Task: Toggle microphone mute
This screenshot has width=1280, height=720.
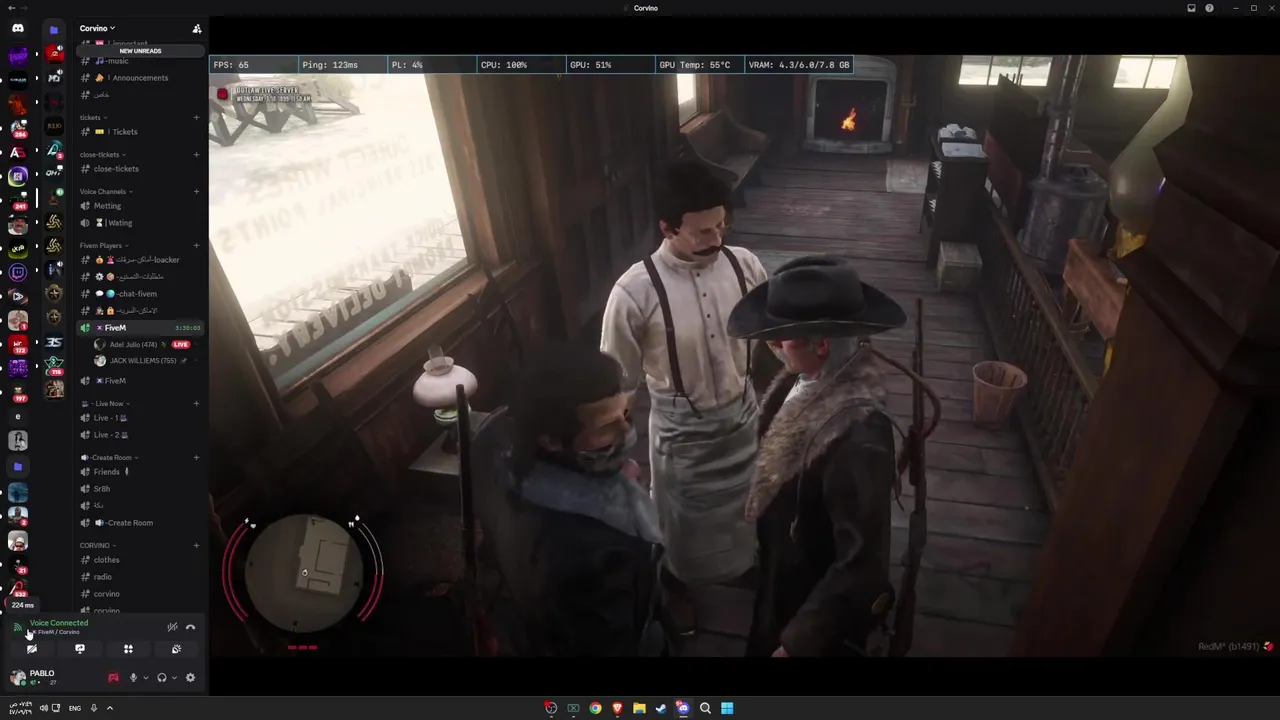Action: point(133,677)
